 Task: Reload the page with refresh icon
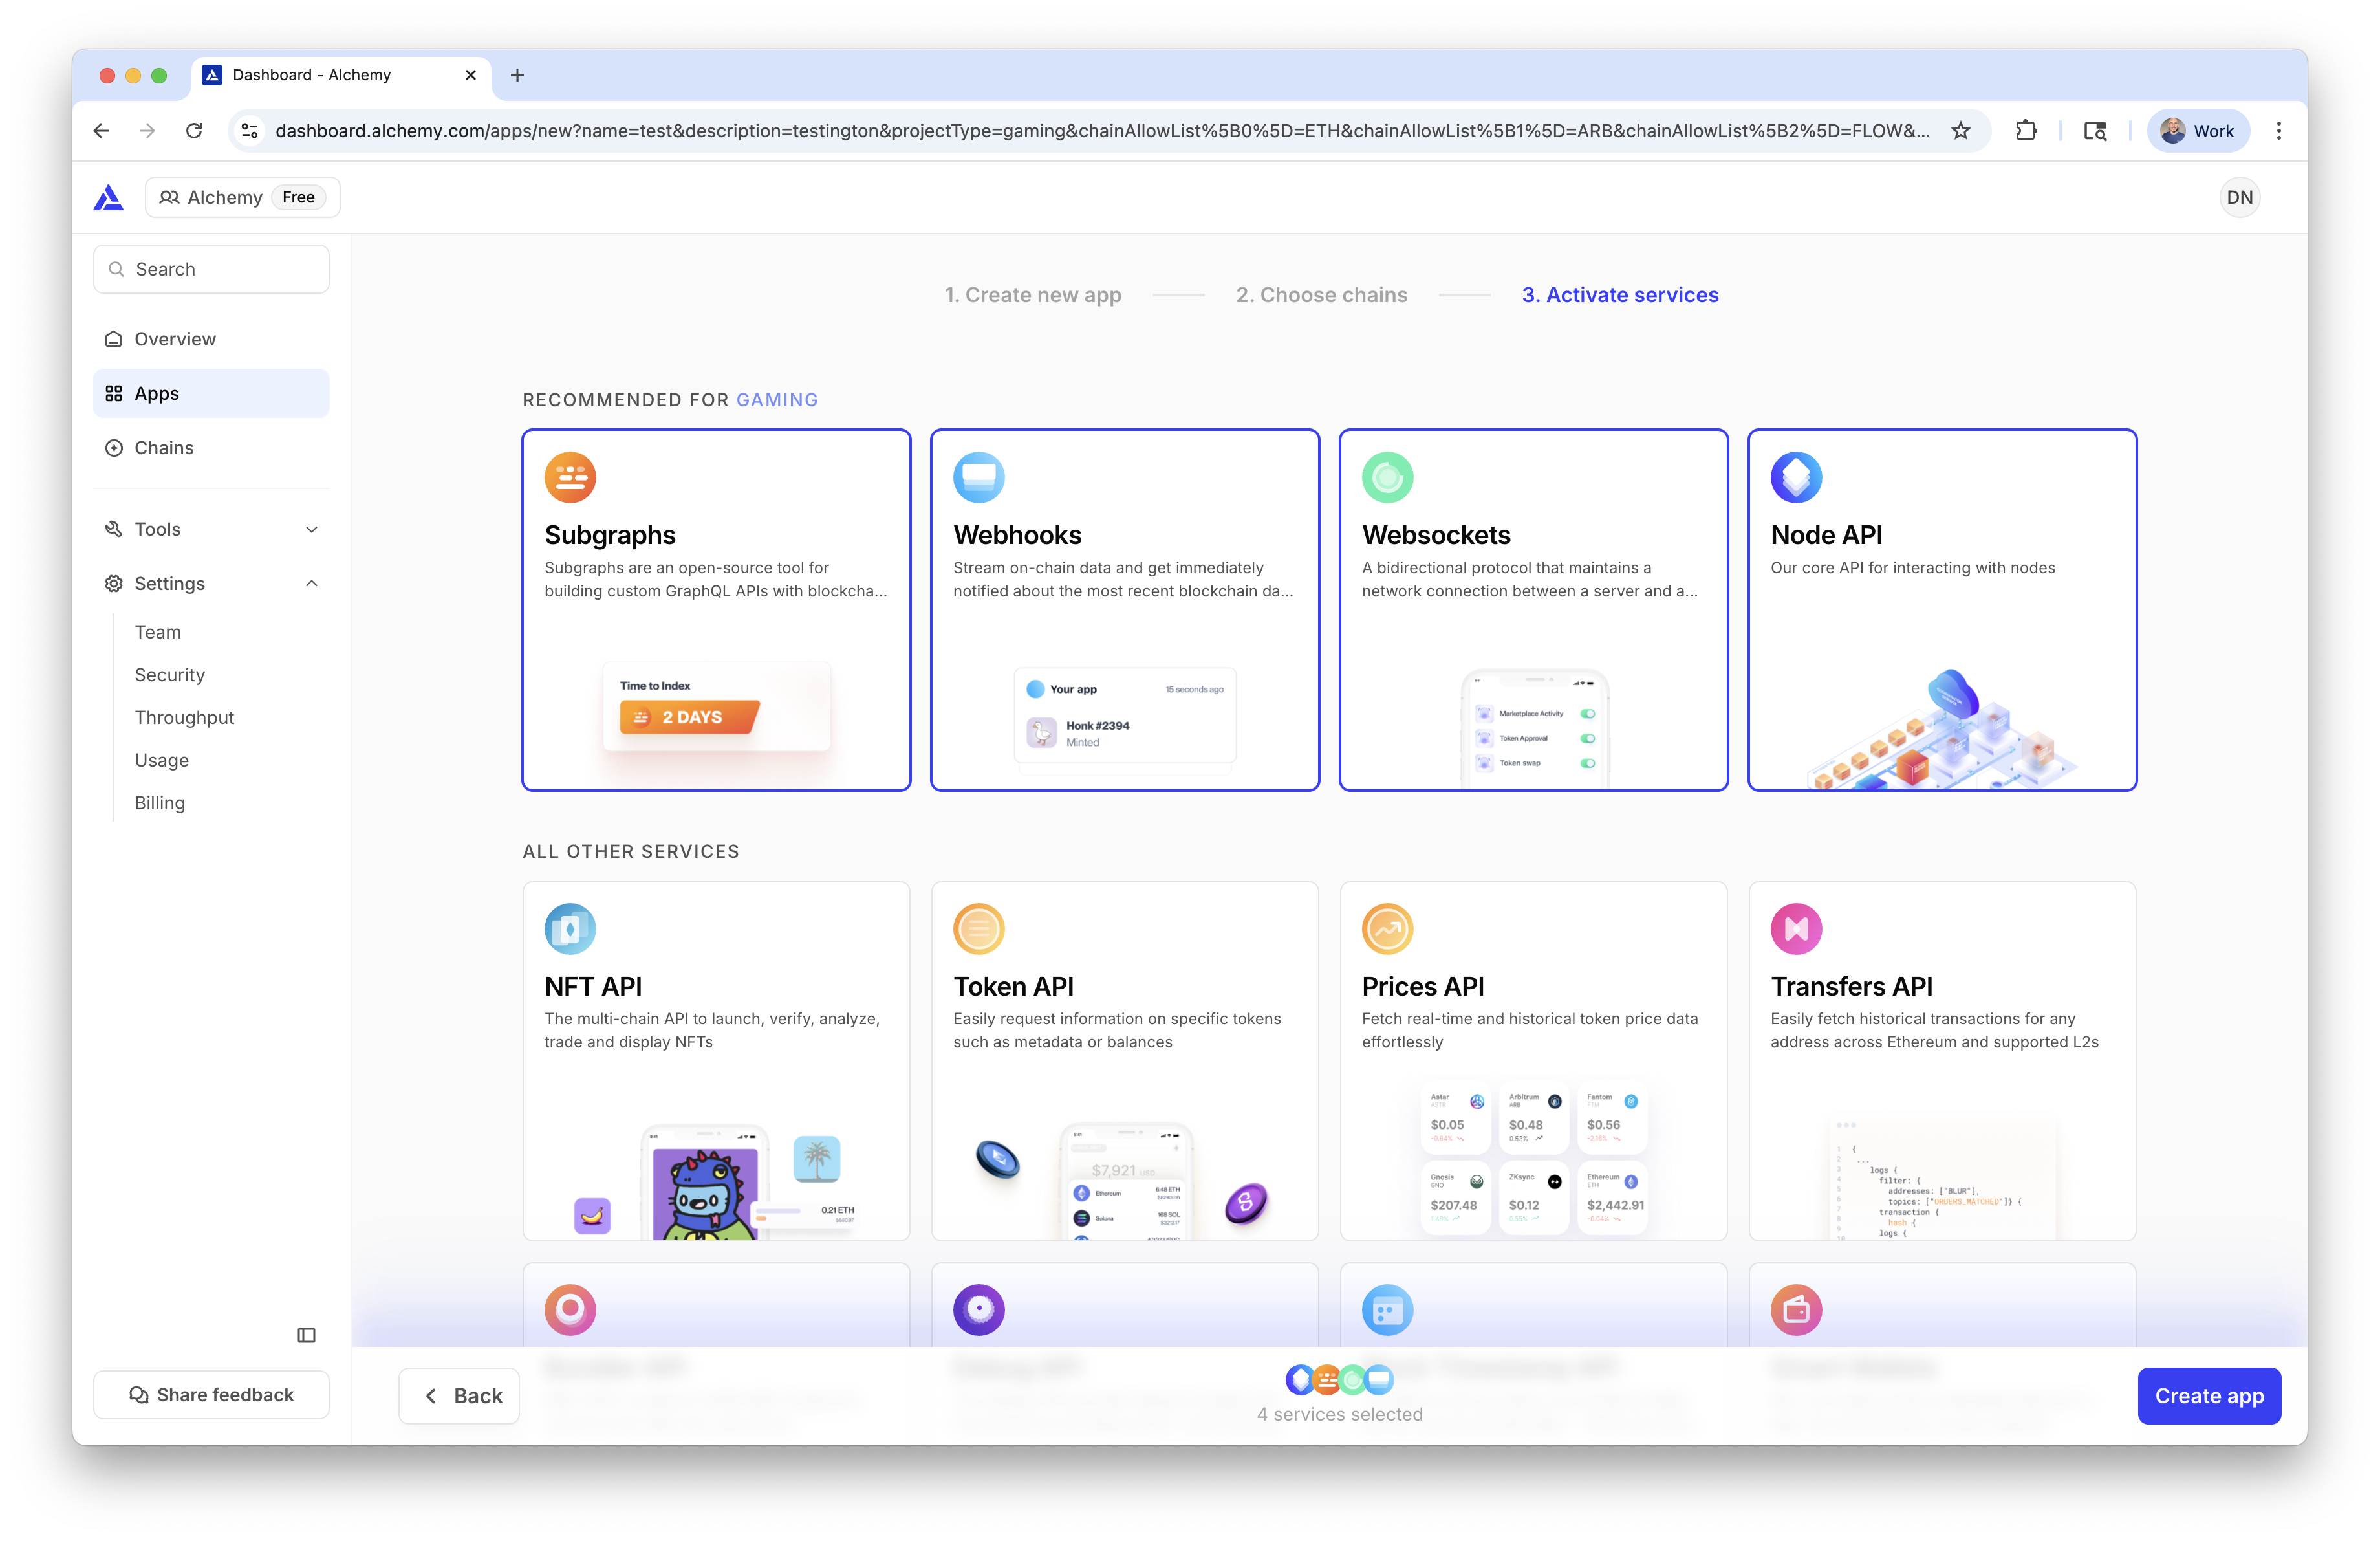click(x=194, y=131)
